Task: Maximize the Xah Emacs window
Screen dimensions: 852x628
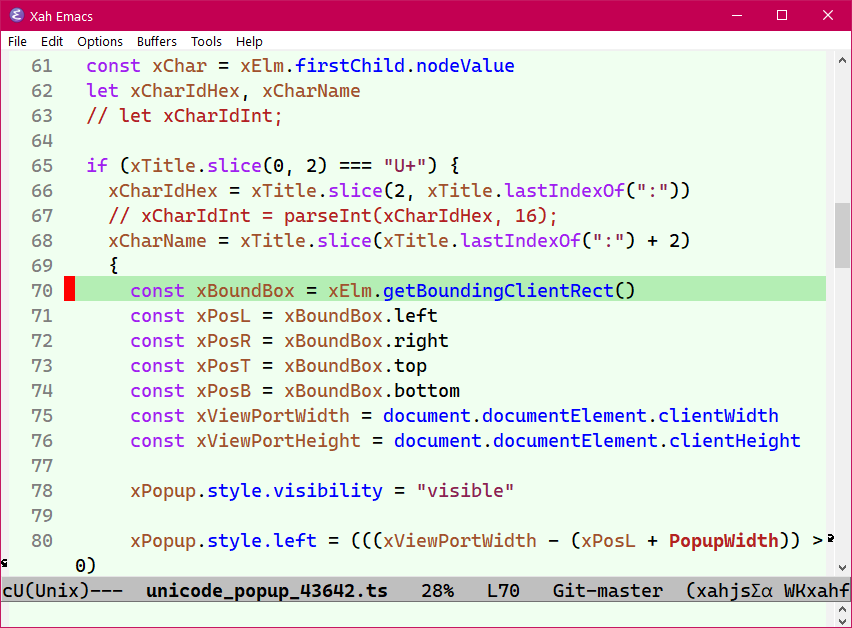Action: [782, 15]
